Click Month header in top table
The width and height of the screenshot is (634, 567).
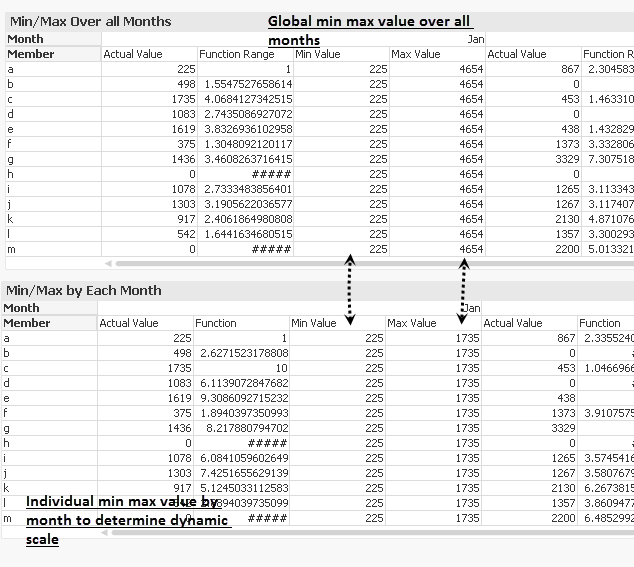(x=25, y=39)
